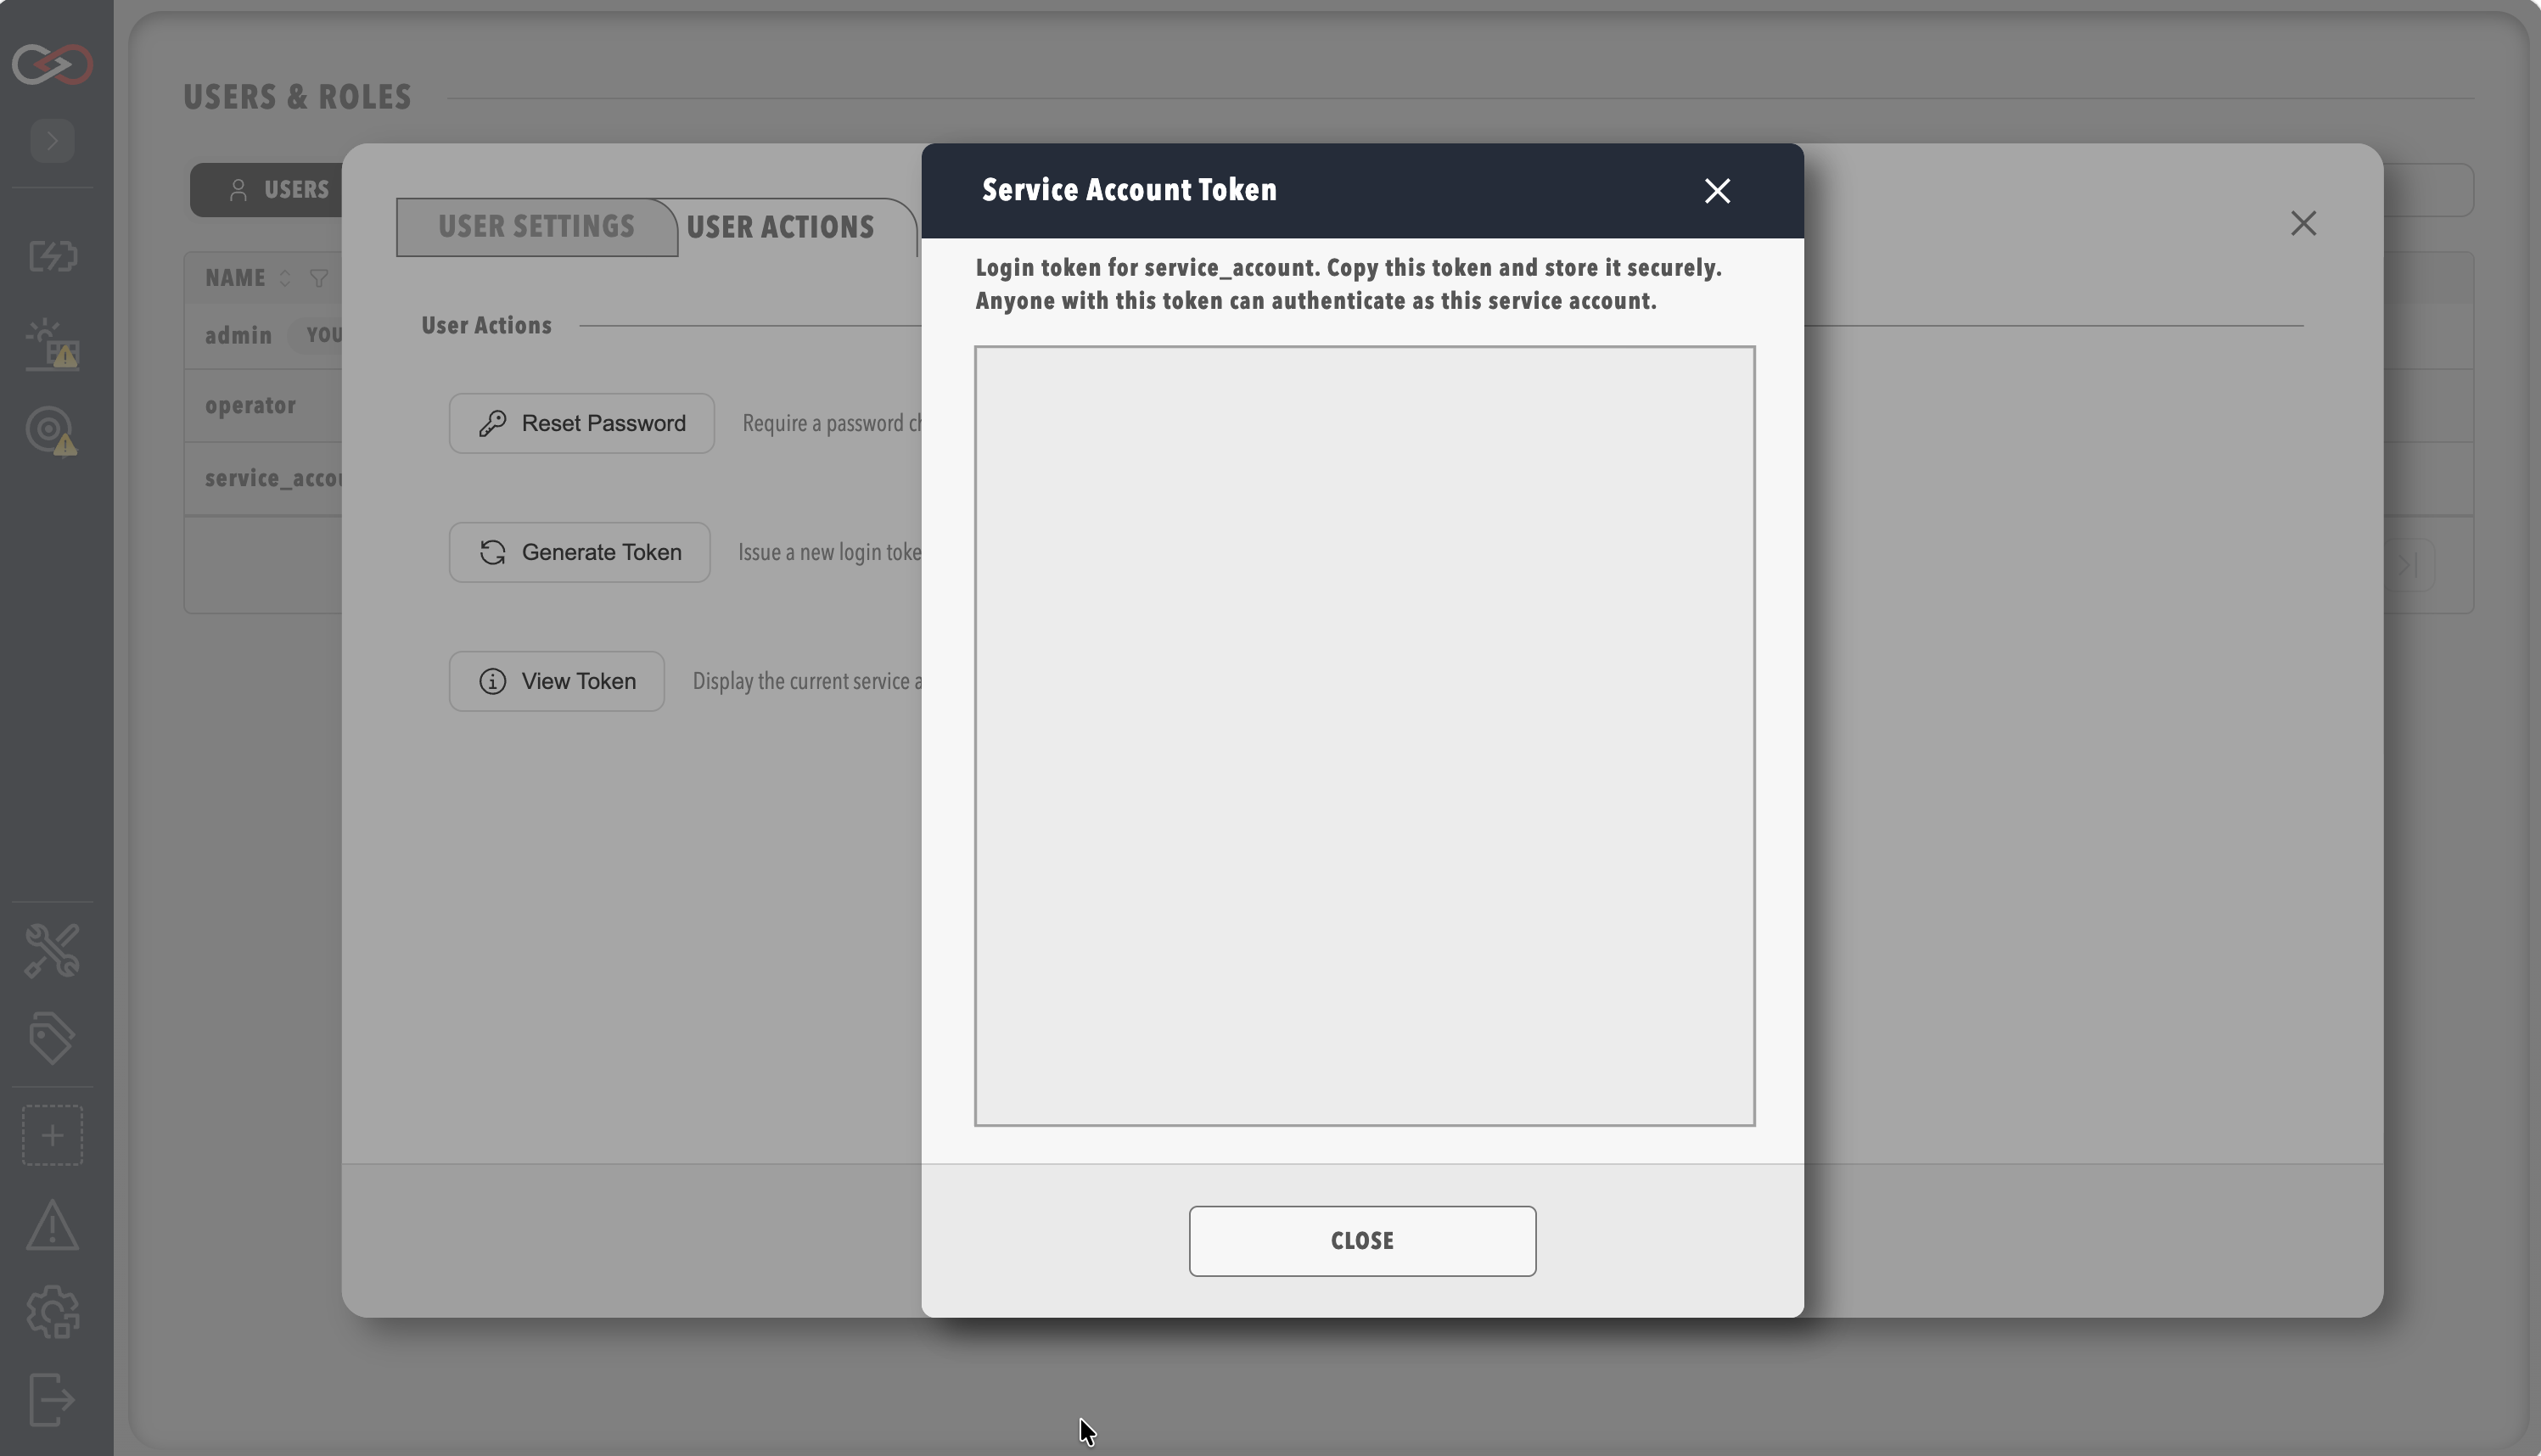Image resolution: width=2541 pixels, height=1456 pixels.
Task: Open the tags sidebar icon
Action: pos(53,1038)
